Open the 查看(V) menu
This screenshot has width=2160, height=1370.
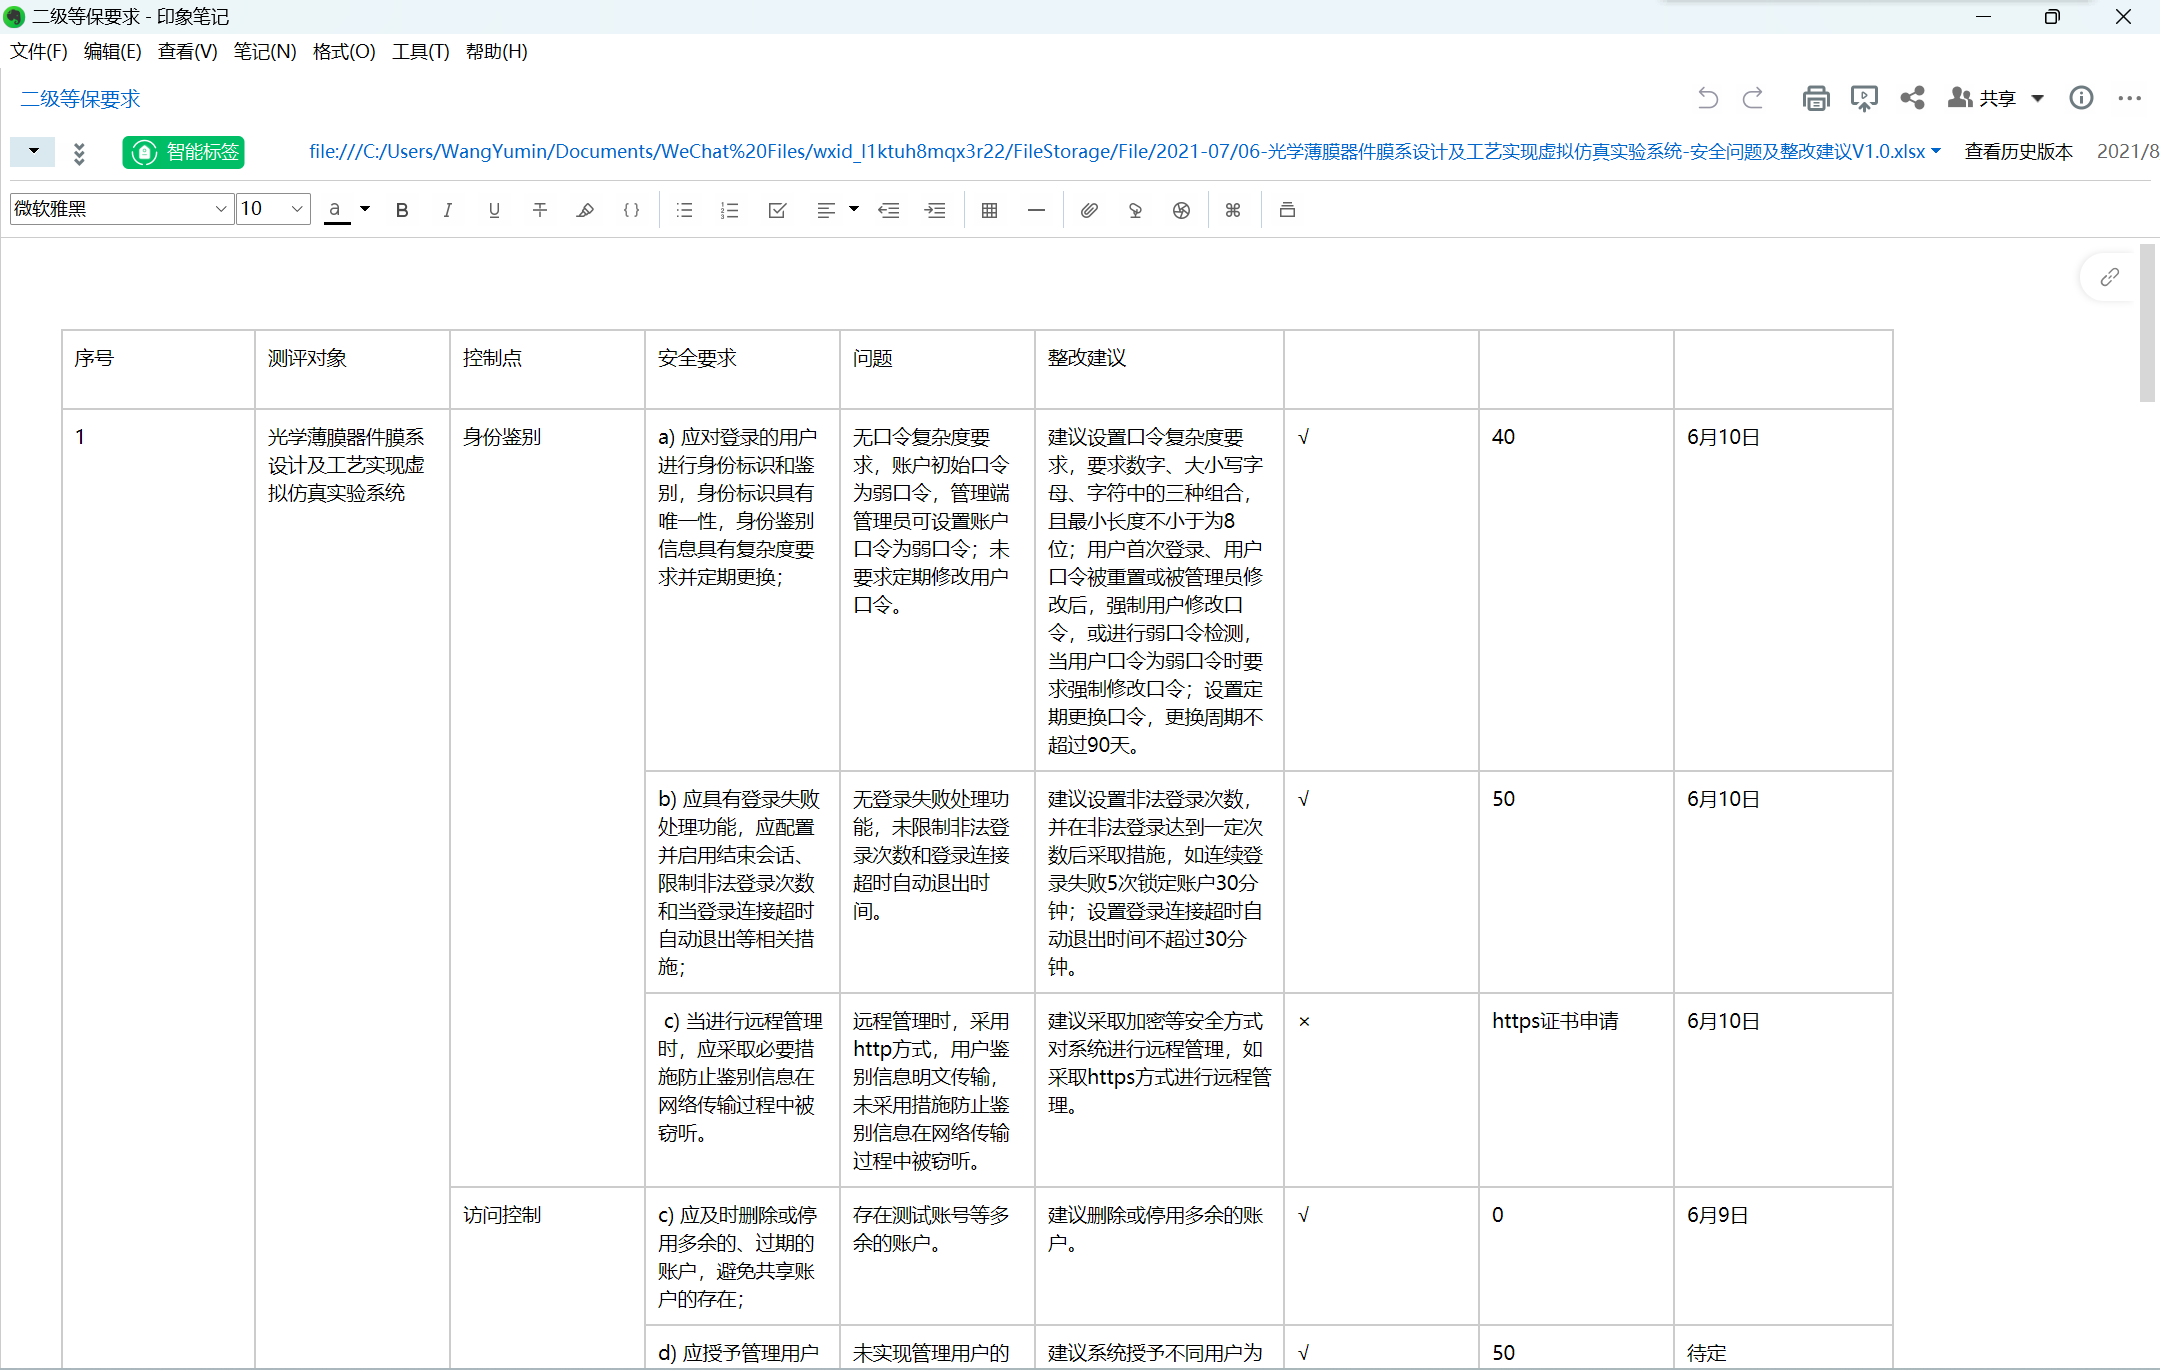(x=188, y=51)
